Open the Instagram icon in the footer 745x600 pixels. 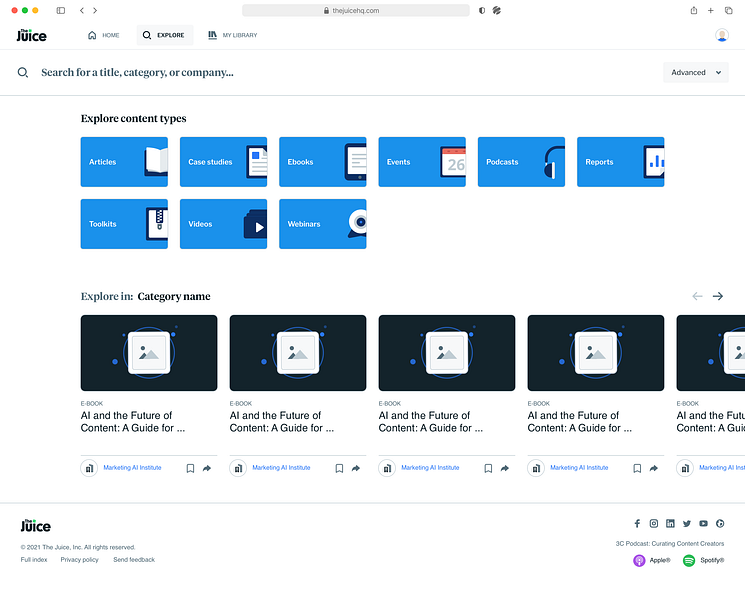654,524
